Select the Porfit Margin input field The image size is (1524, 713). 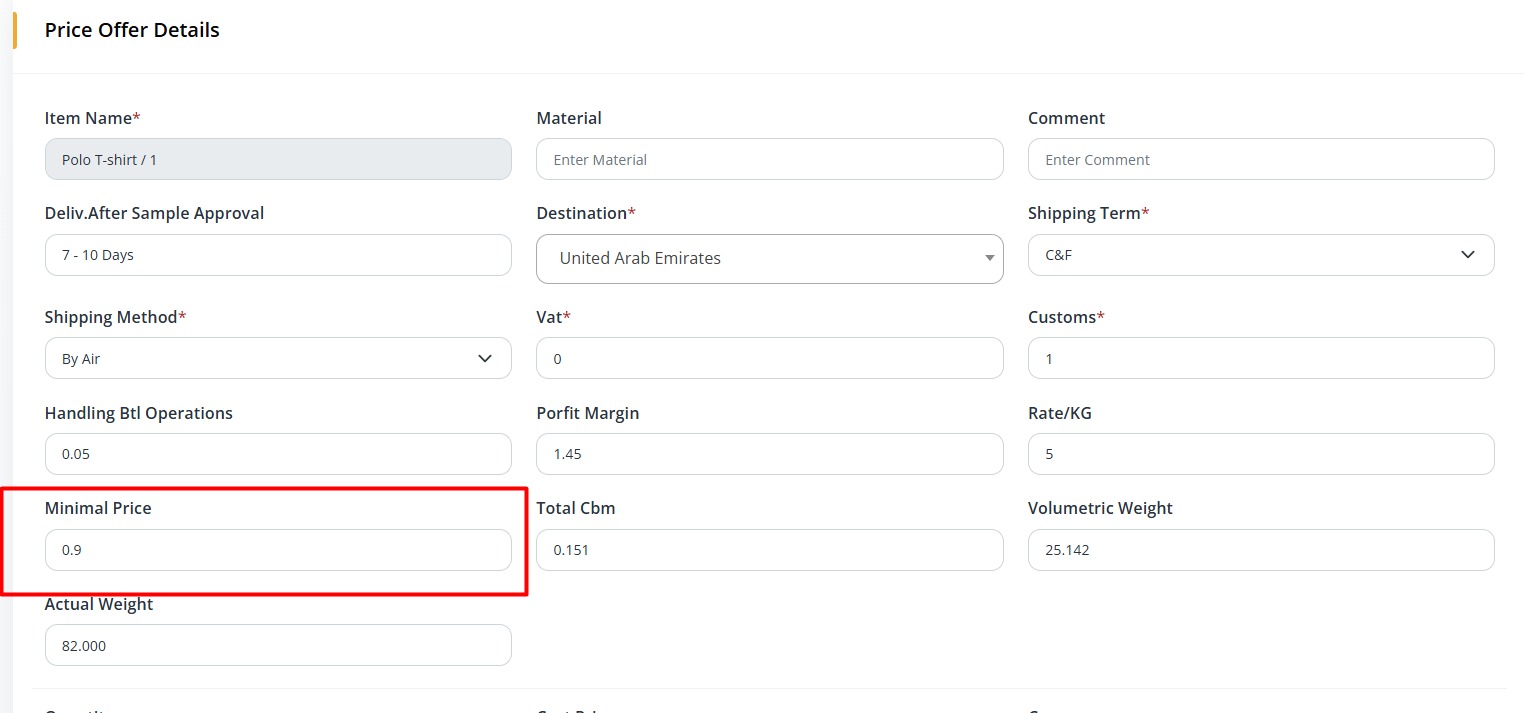(x=769, y=454)
